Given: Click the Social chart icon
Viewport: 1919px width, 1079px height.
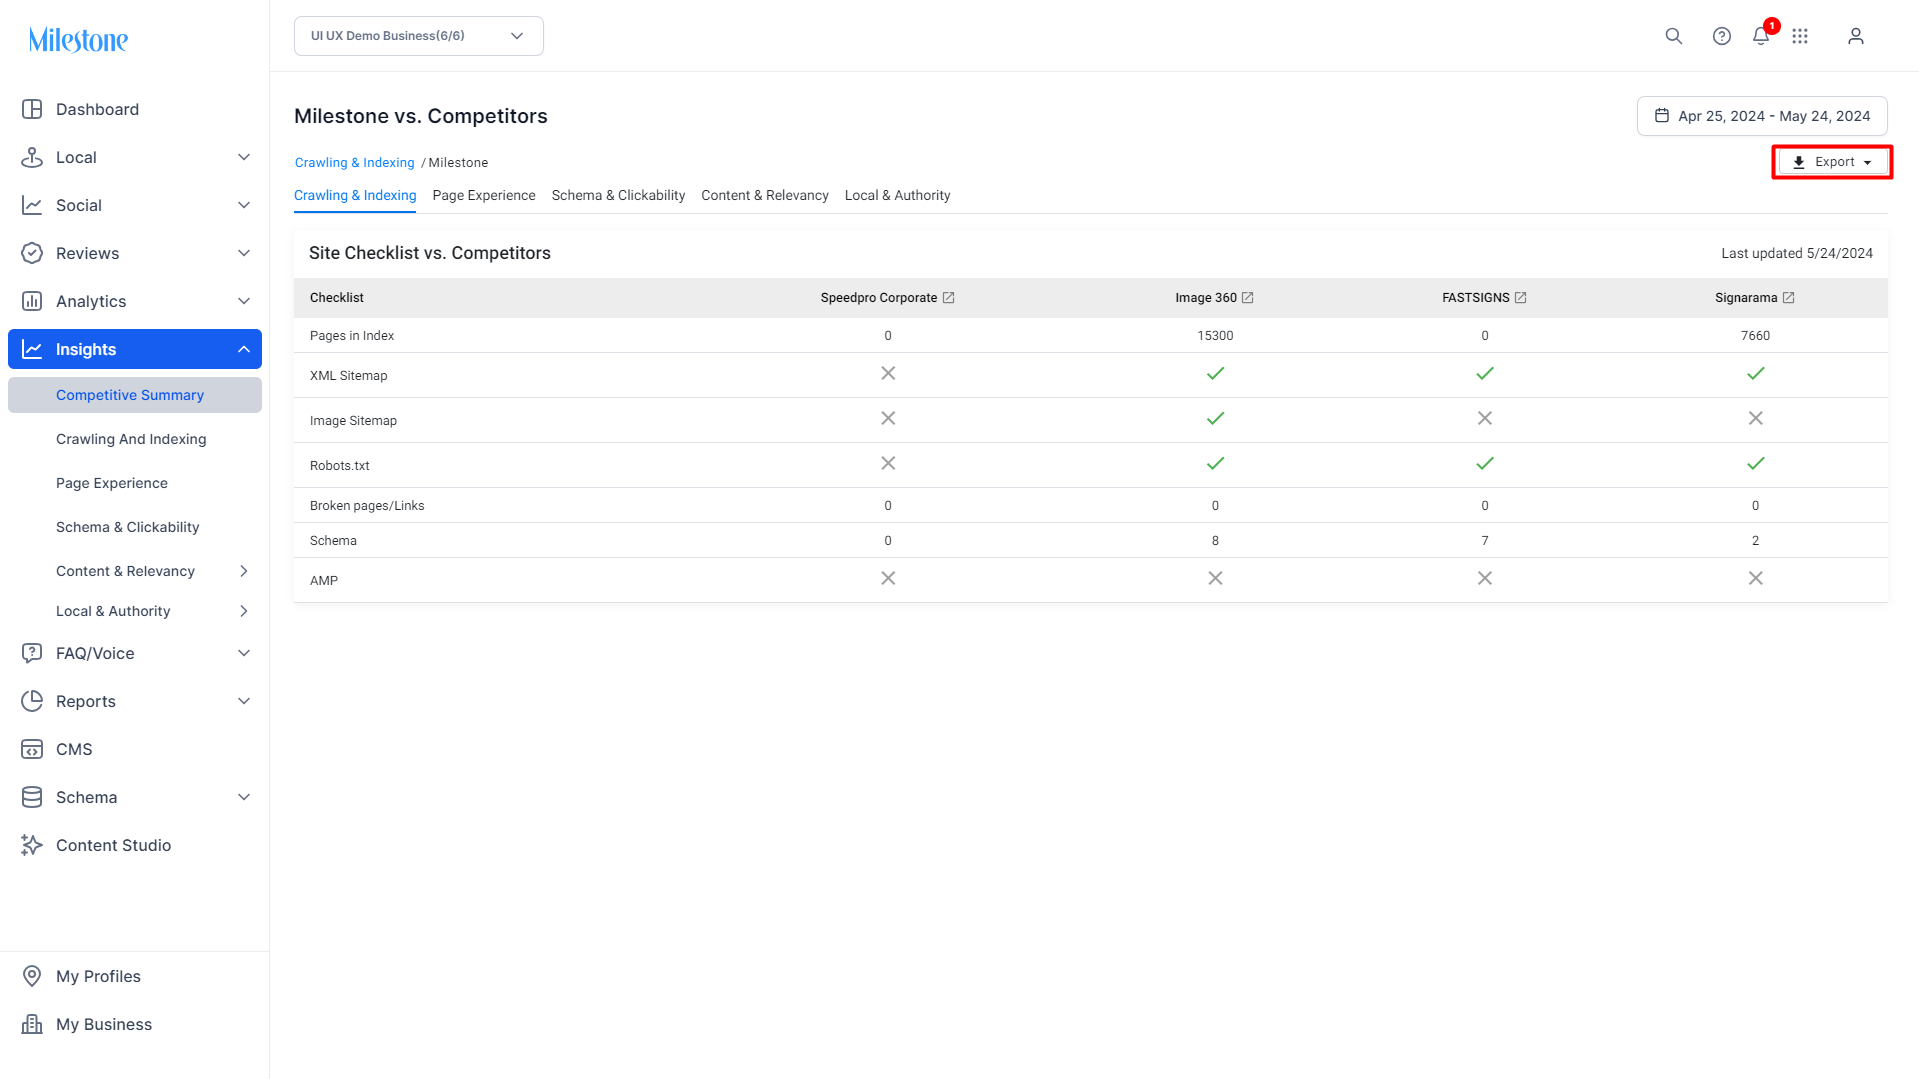Looking at the screenshot, I should [32, 205].
